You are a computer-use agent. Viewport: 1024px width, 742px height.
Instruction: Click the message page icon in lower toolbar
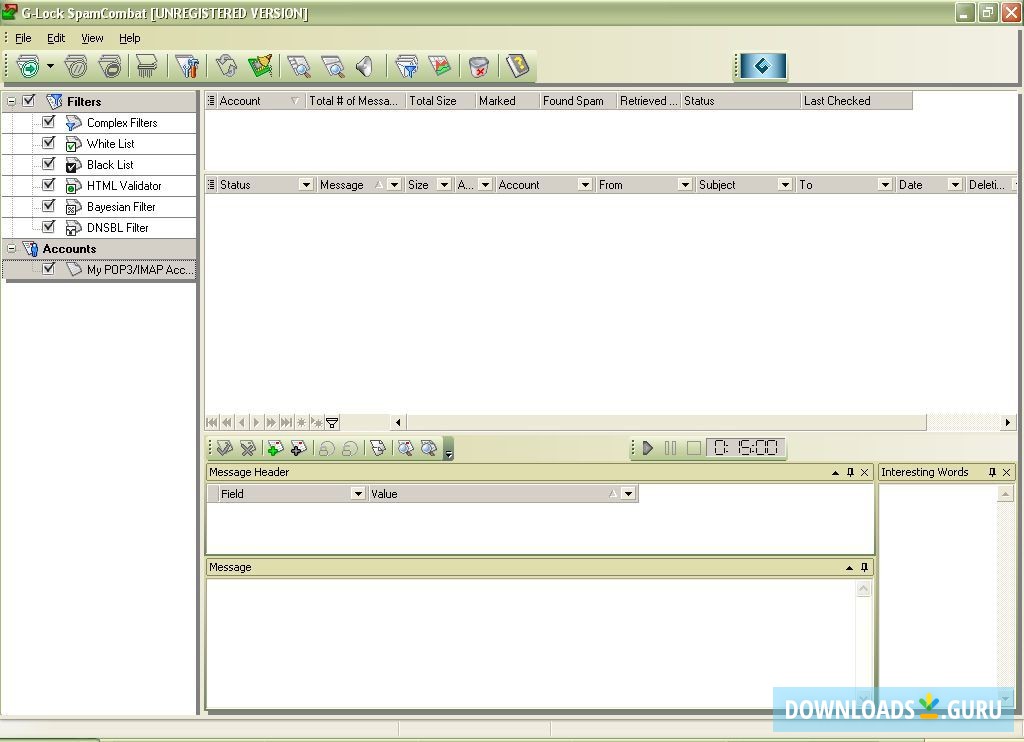(x=378, y=448)
